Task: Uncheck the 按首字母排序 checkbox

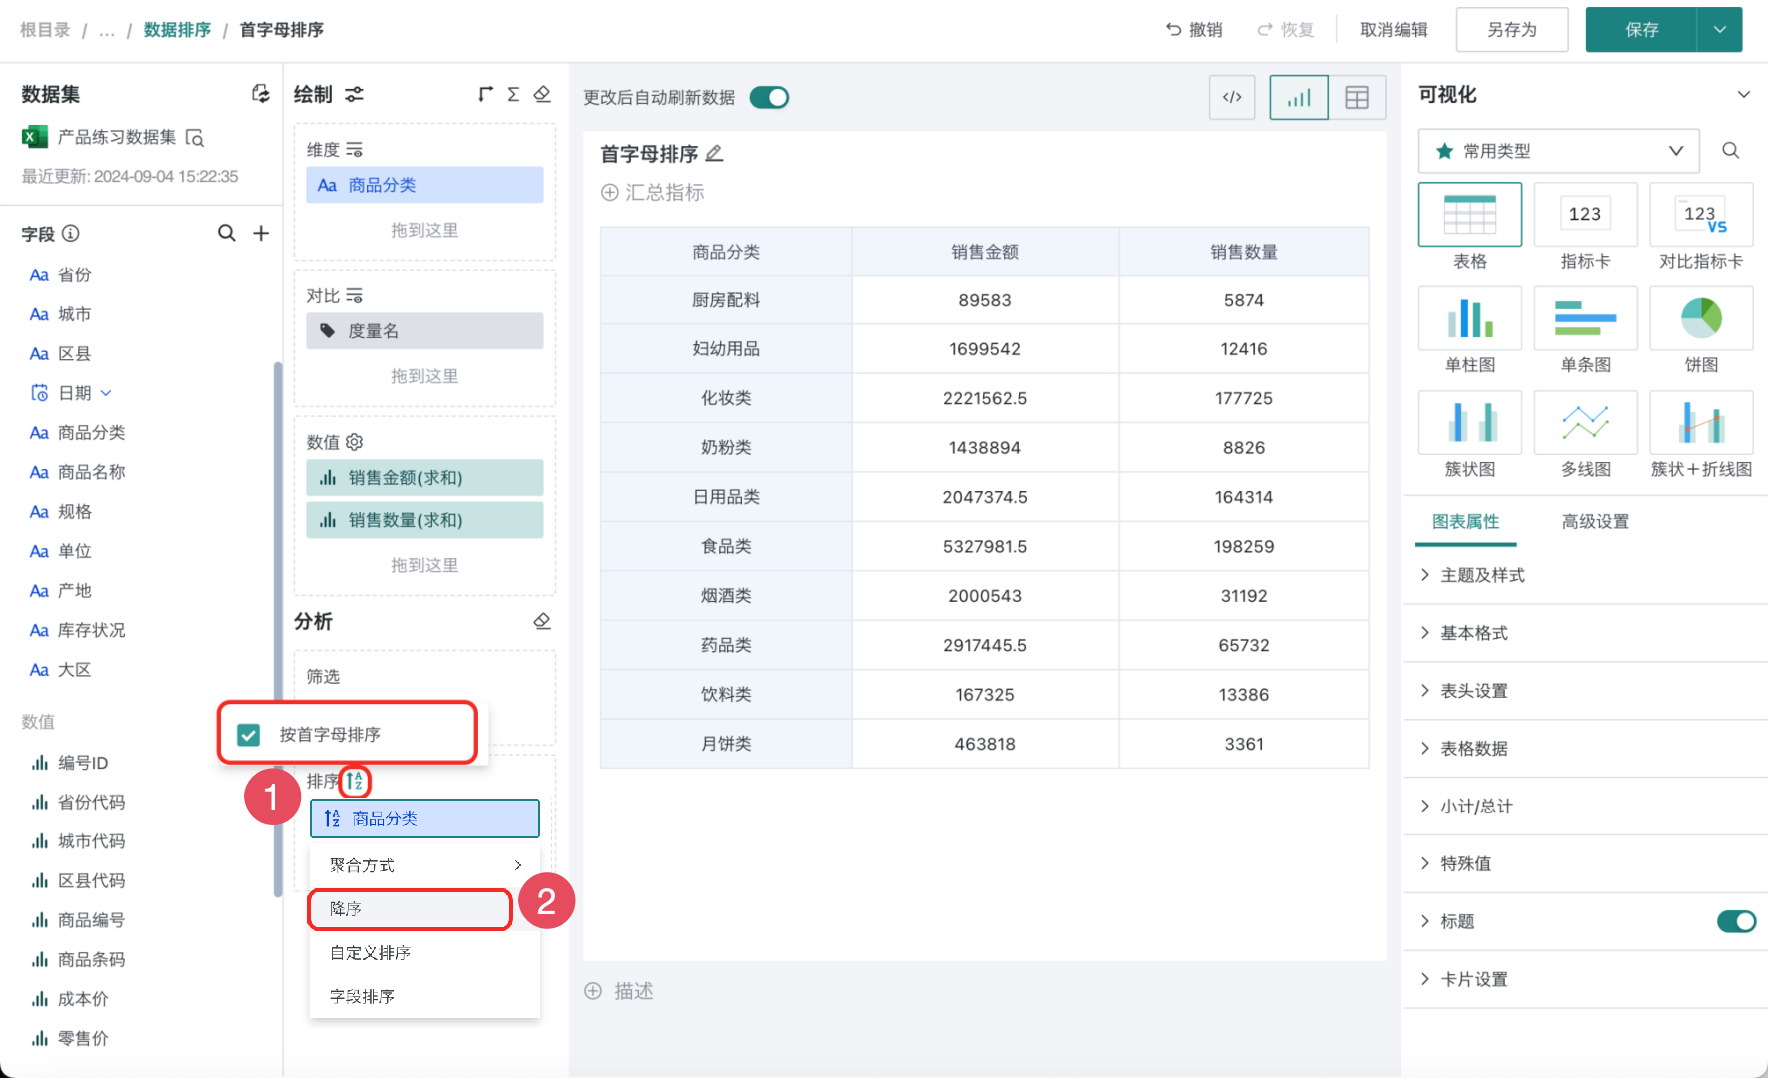Action: click(x=249, y=735)
